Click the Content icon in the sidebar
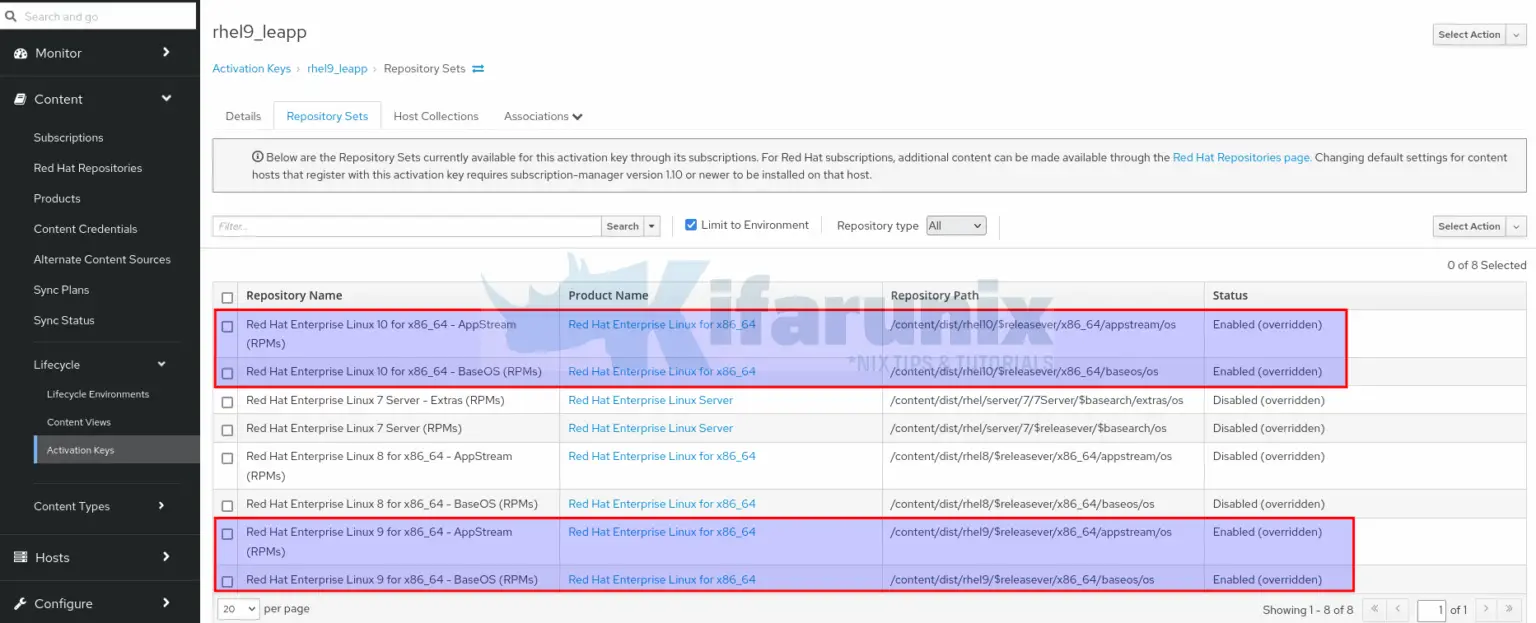 18,99
